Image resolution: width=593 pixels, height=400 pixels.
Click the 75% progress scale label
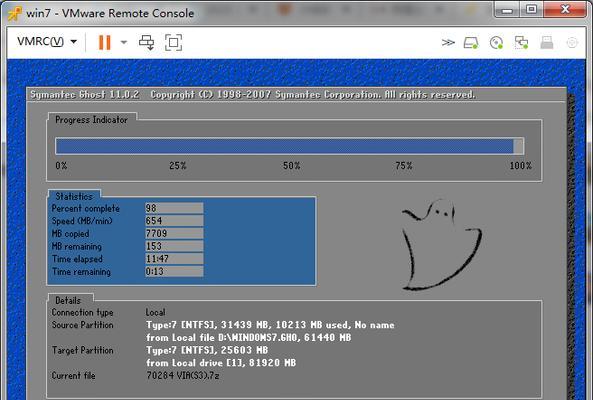(404, 166)
